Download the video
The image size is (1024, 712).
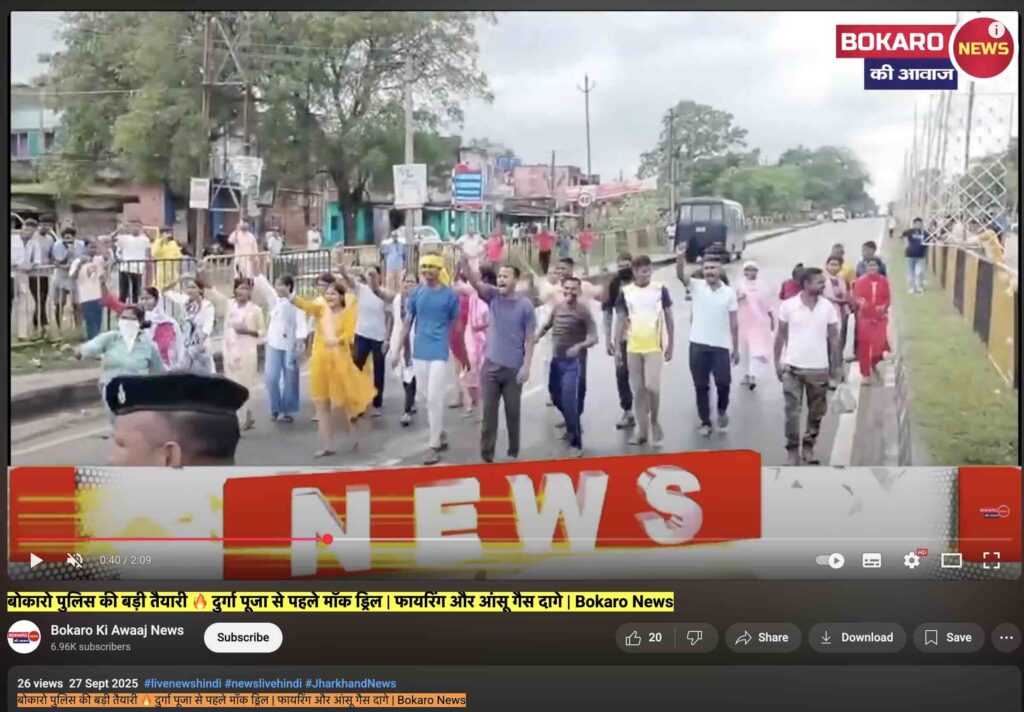tap(856, 638)
